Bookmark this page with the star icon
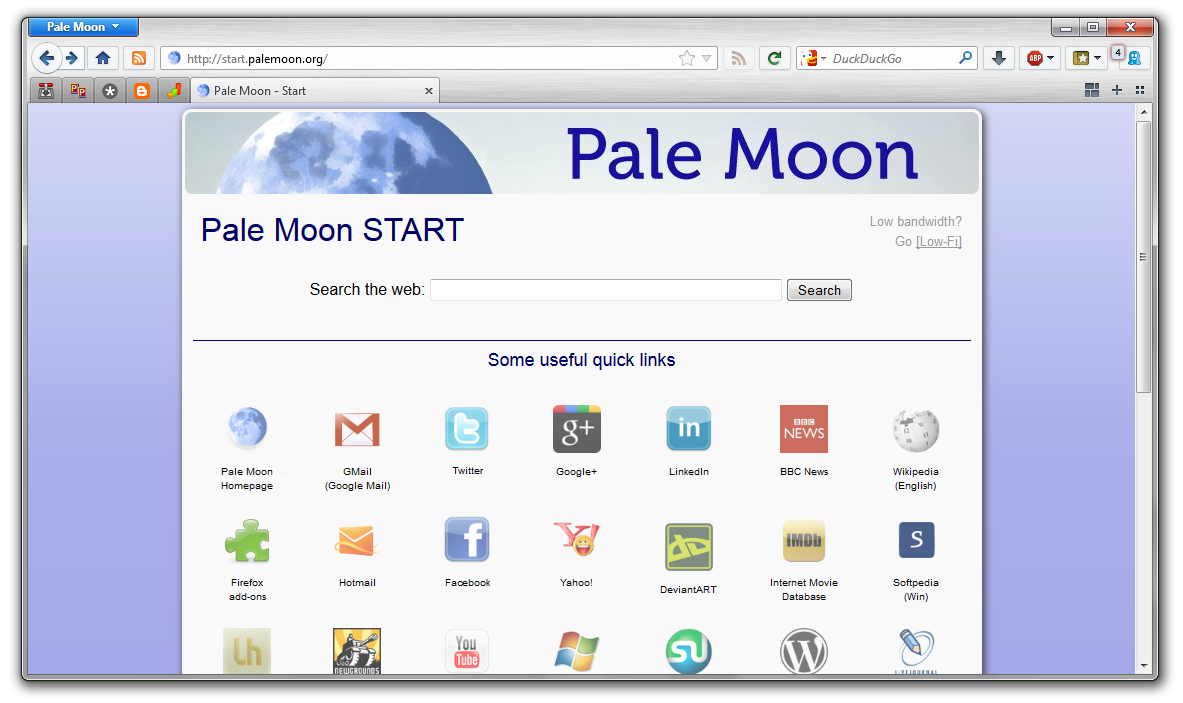1183x703 pixels. tap(687, 58)
